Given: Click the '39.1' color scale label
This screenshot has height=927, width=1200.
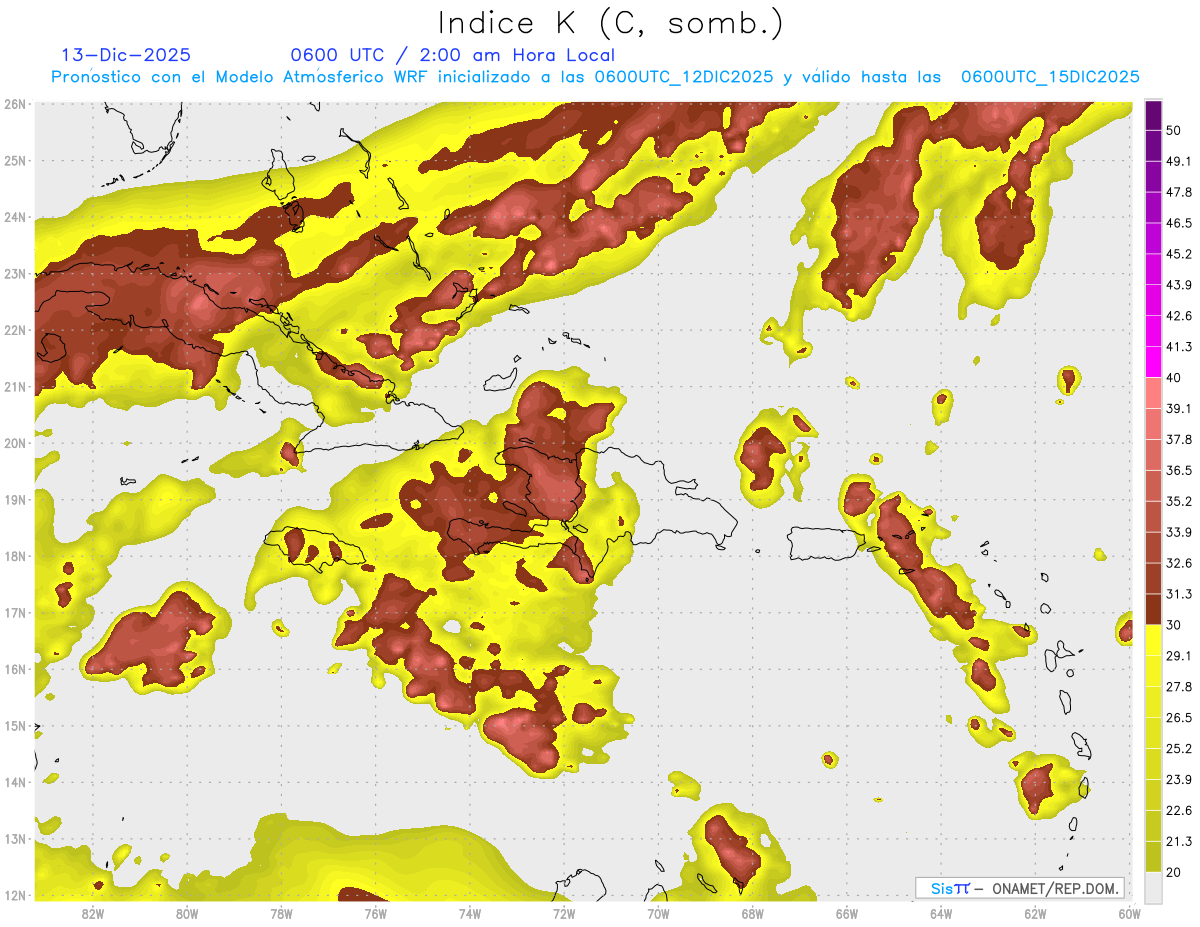Looking at the screenshot, I should coord(1179,409).
